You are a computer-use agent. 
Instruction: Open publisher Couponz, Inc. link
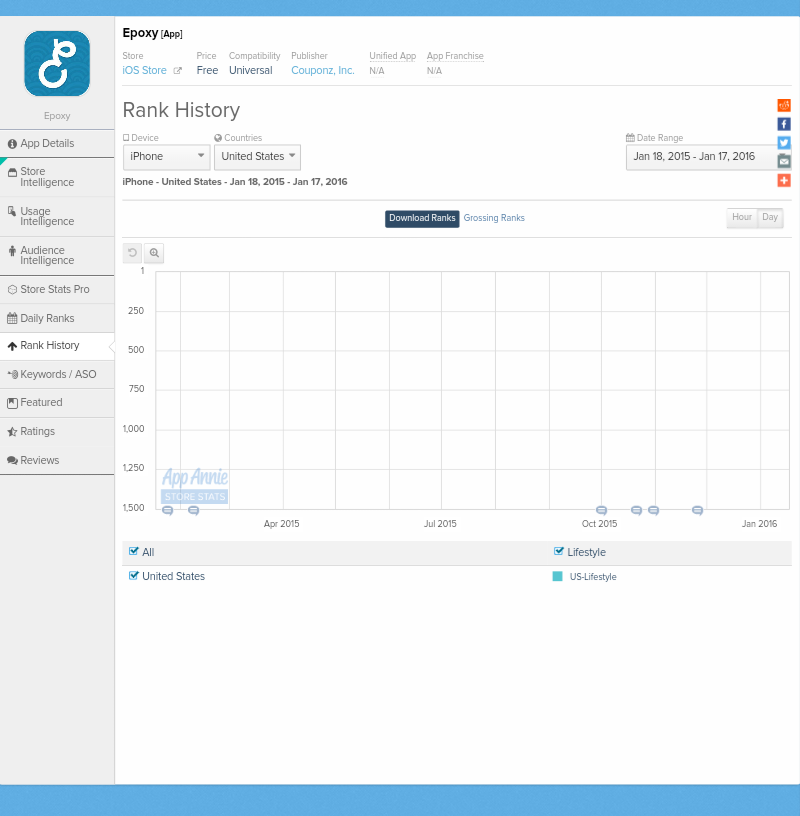(323, 70)
